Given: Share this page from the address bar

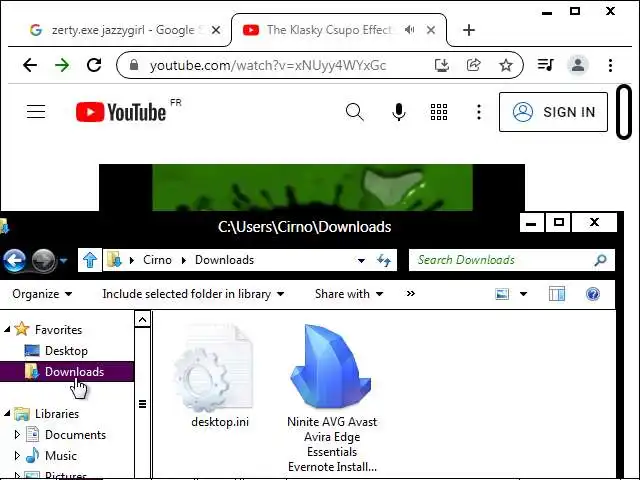Looking at the screenshot, I should (x=473, y=65).
